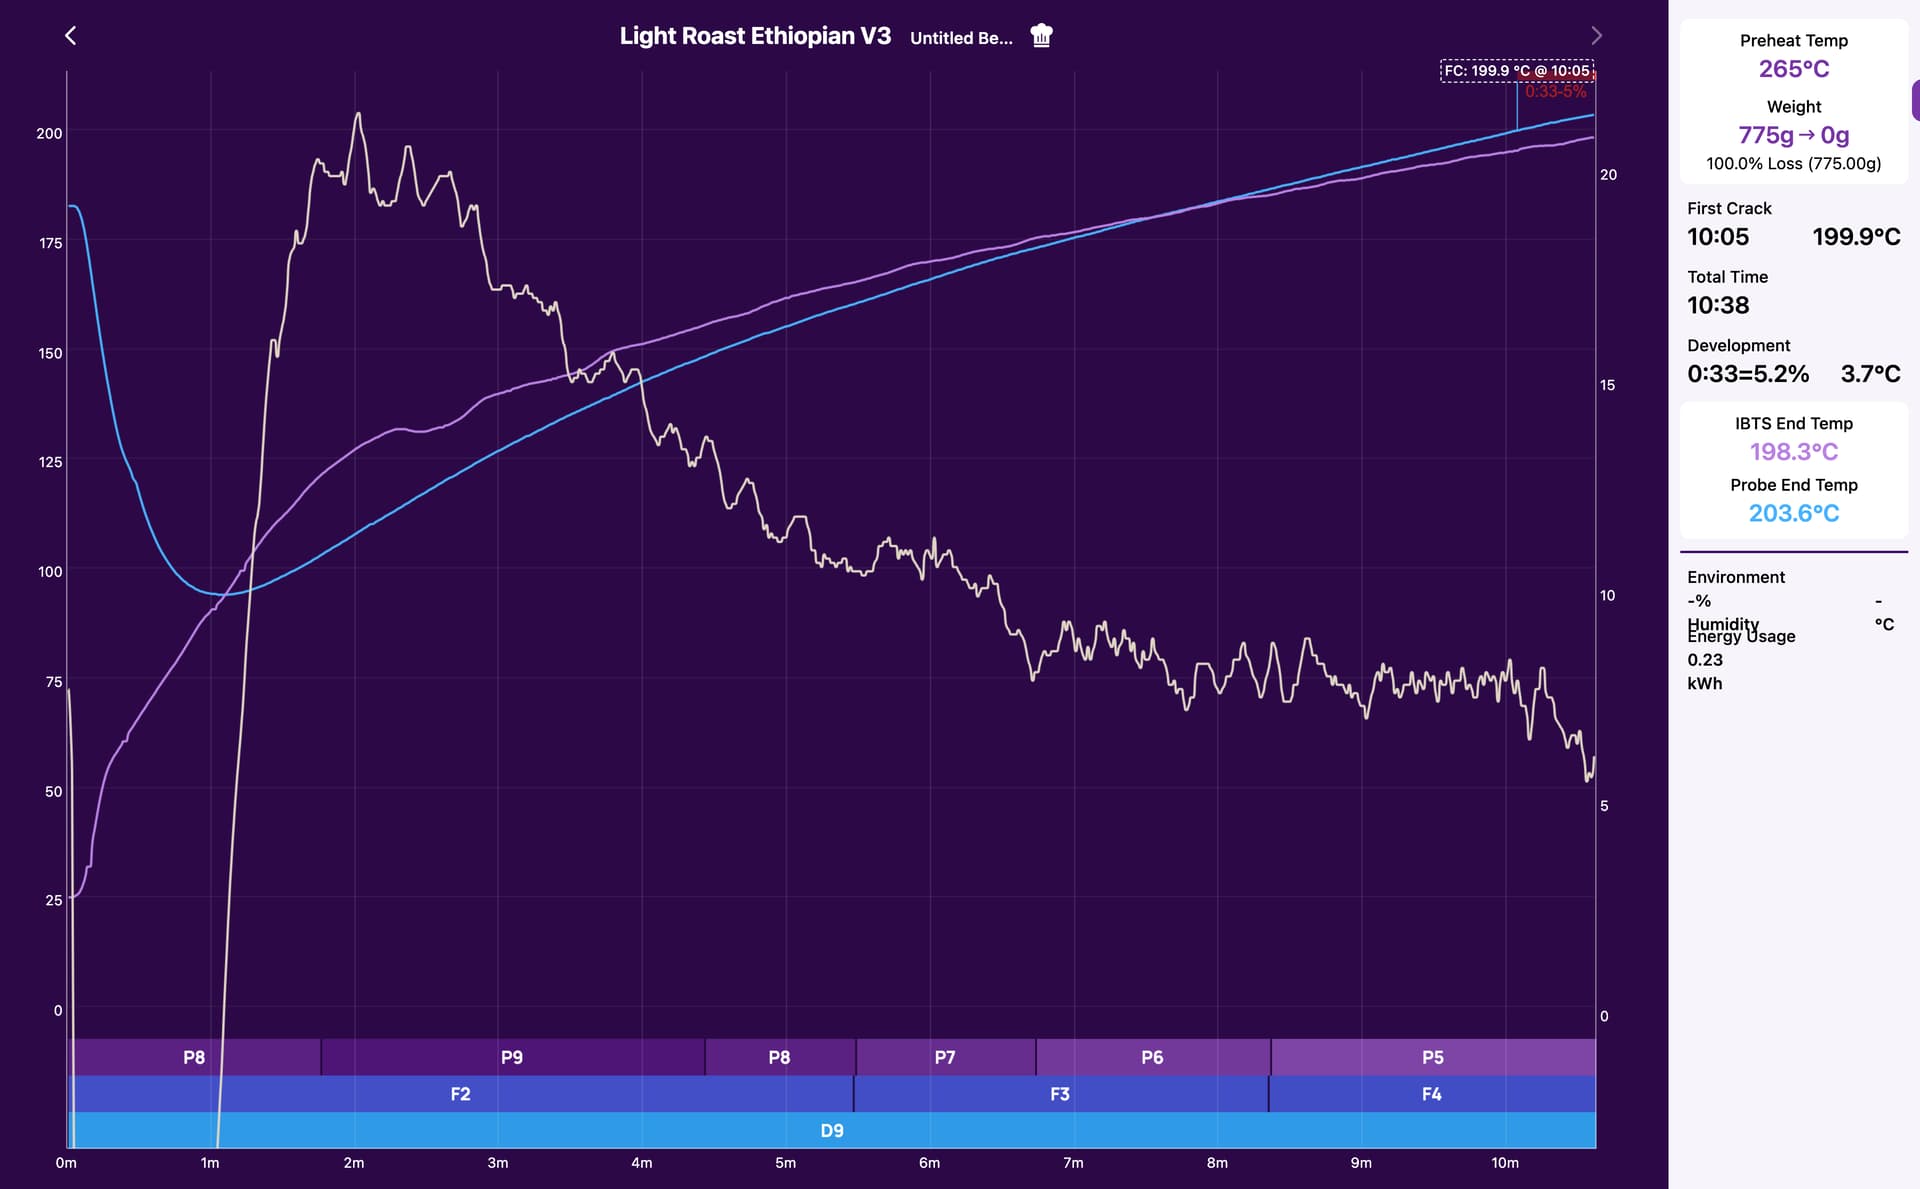
Task: Click the 15 label on the rate-of-rise axis
Action: (1607, 385)
